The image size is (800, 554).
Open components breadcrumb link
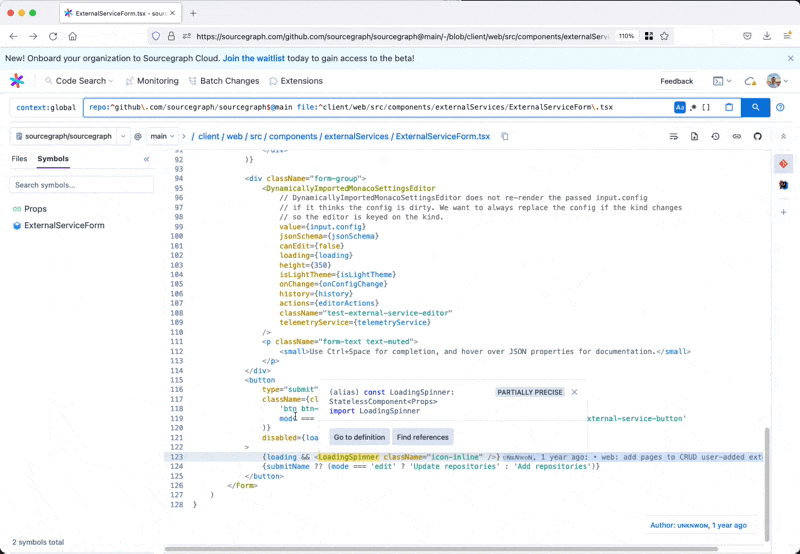pyautogui.click(x=293, y=136)
